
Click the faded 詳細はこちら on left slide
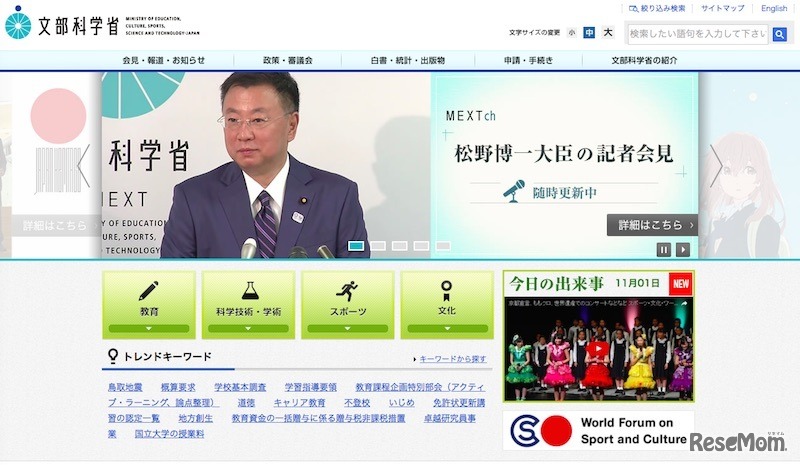pyautogui.click(x=57, y=225)
